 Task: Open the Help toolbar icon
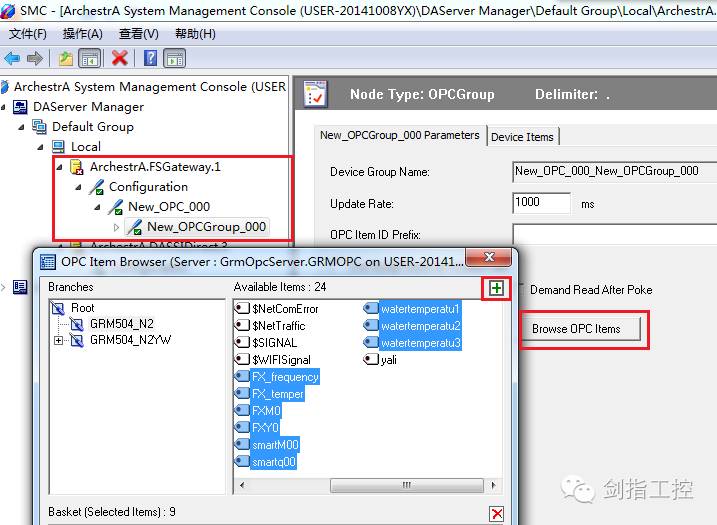click(x=150, y=58)
